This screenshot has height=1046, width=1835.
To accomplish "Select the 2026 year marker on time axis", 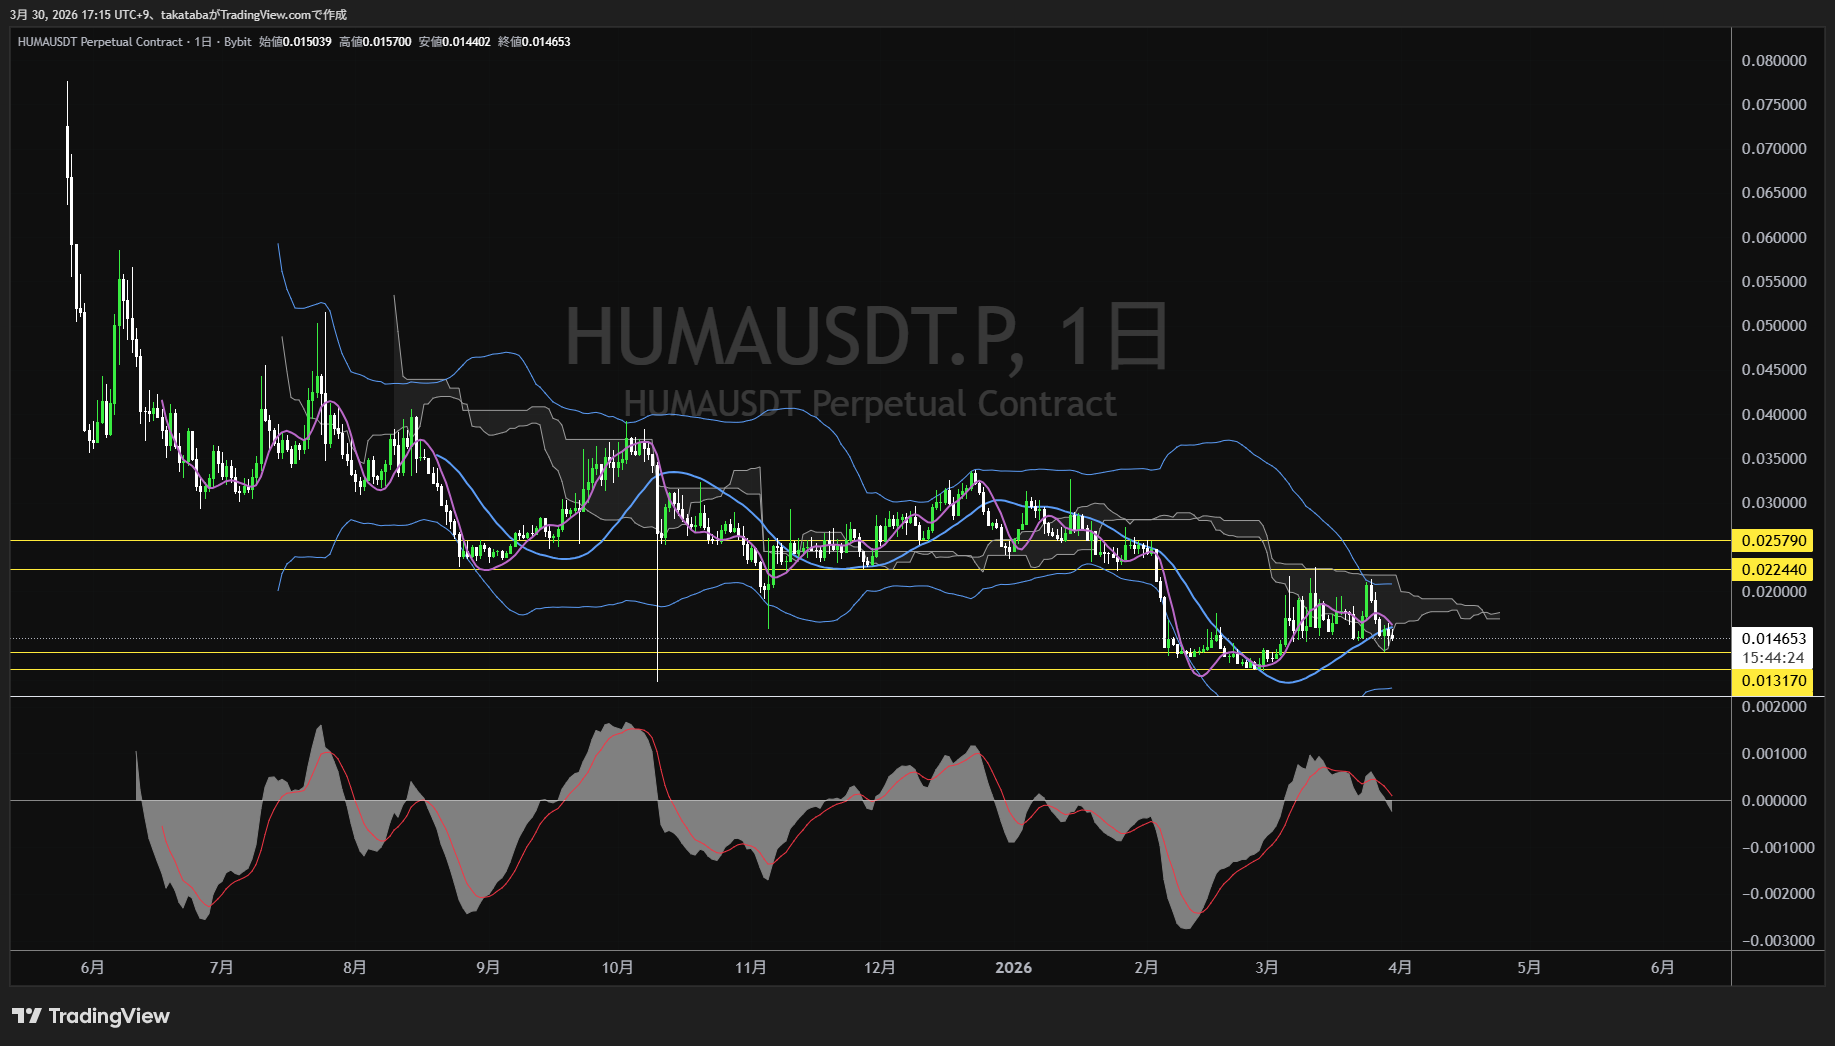I will click(1013, 967).
